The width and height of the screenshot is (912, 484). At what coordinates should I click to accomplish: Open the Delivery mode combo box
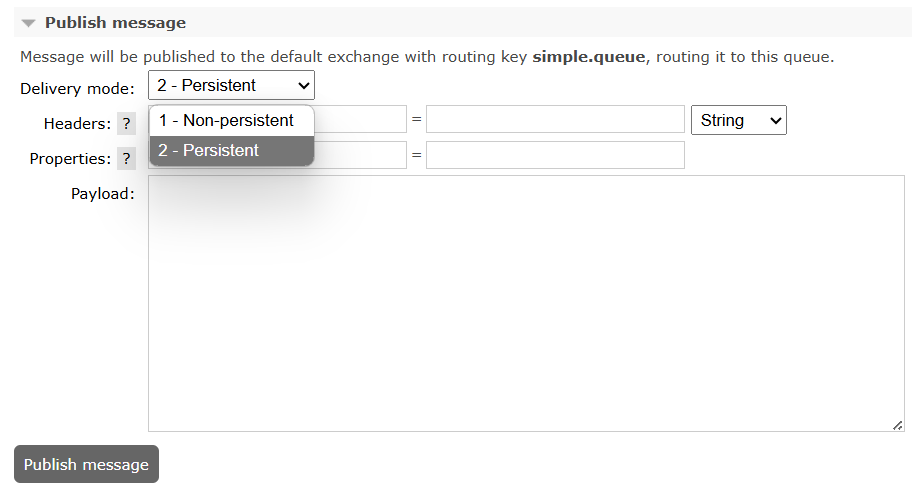click(x=231, y=86)
